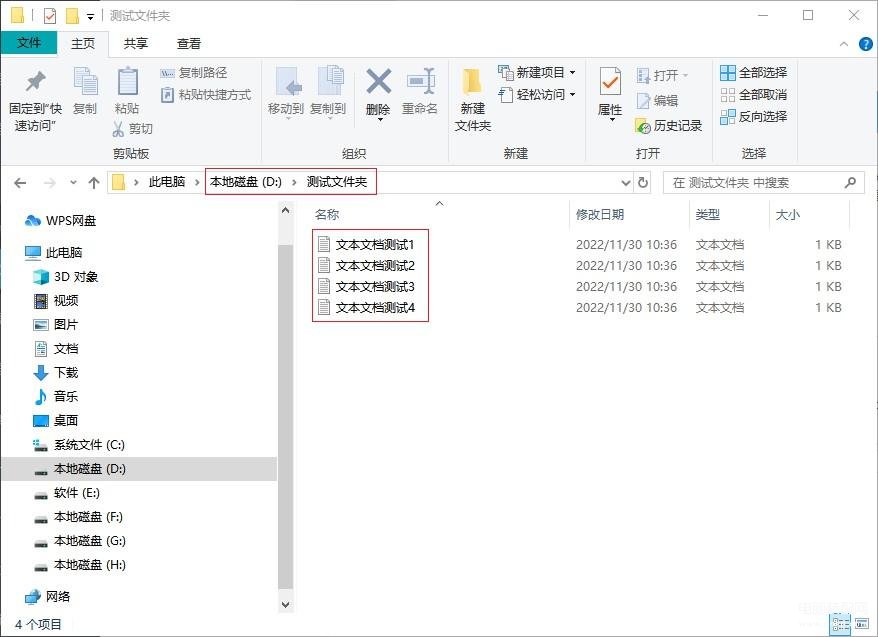Go up one folder level

(94, 182)
